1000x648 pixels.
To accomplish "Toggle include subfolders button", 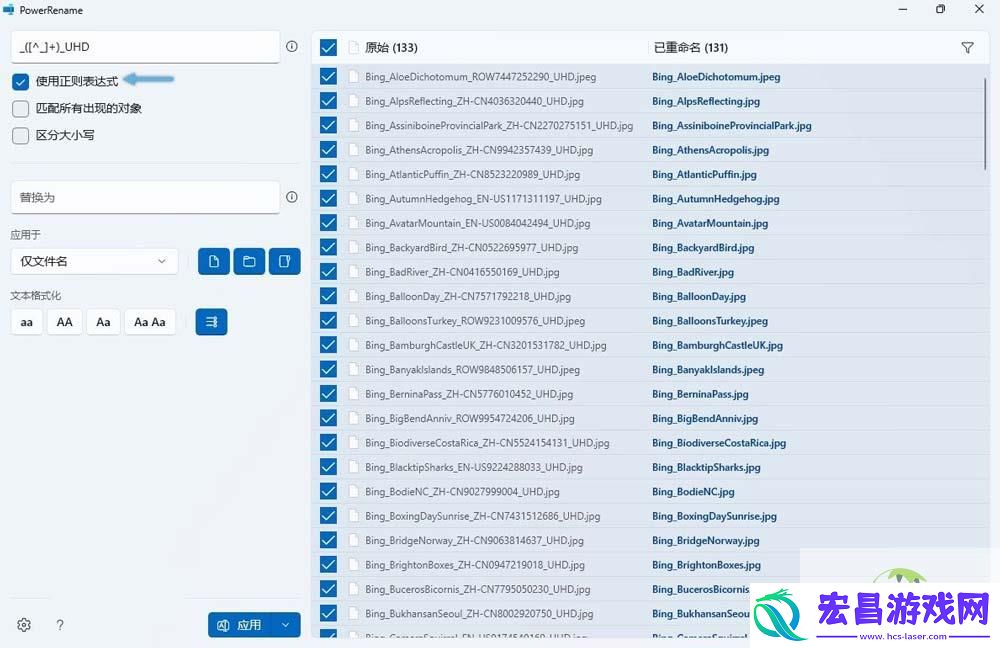I will coord(284,261).
